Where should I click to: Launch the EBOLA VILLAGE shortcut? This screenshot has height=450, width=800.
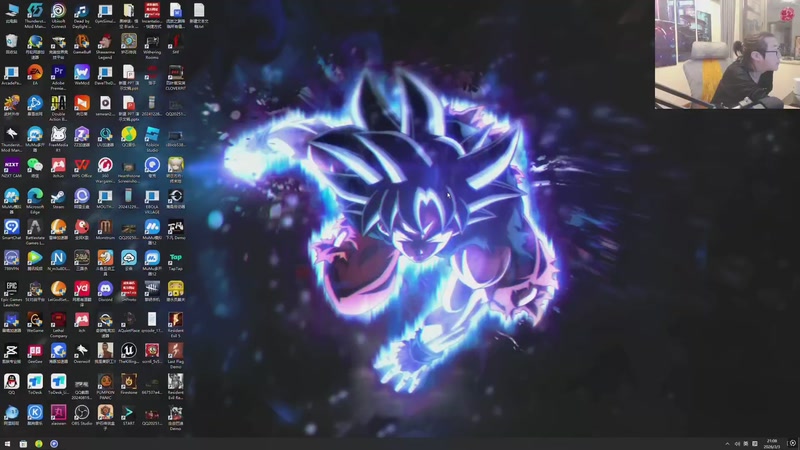[x=152, y=201]
